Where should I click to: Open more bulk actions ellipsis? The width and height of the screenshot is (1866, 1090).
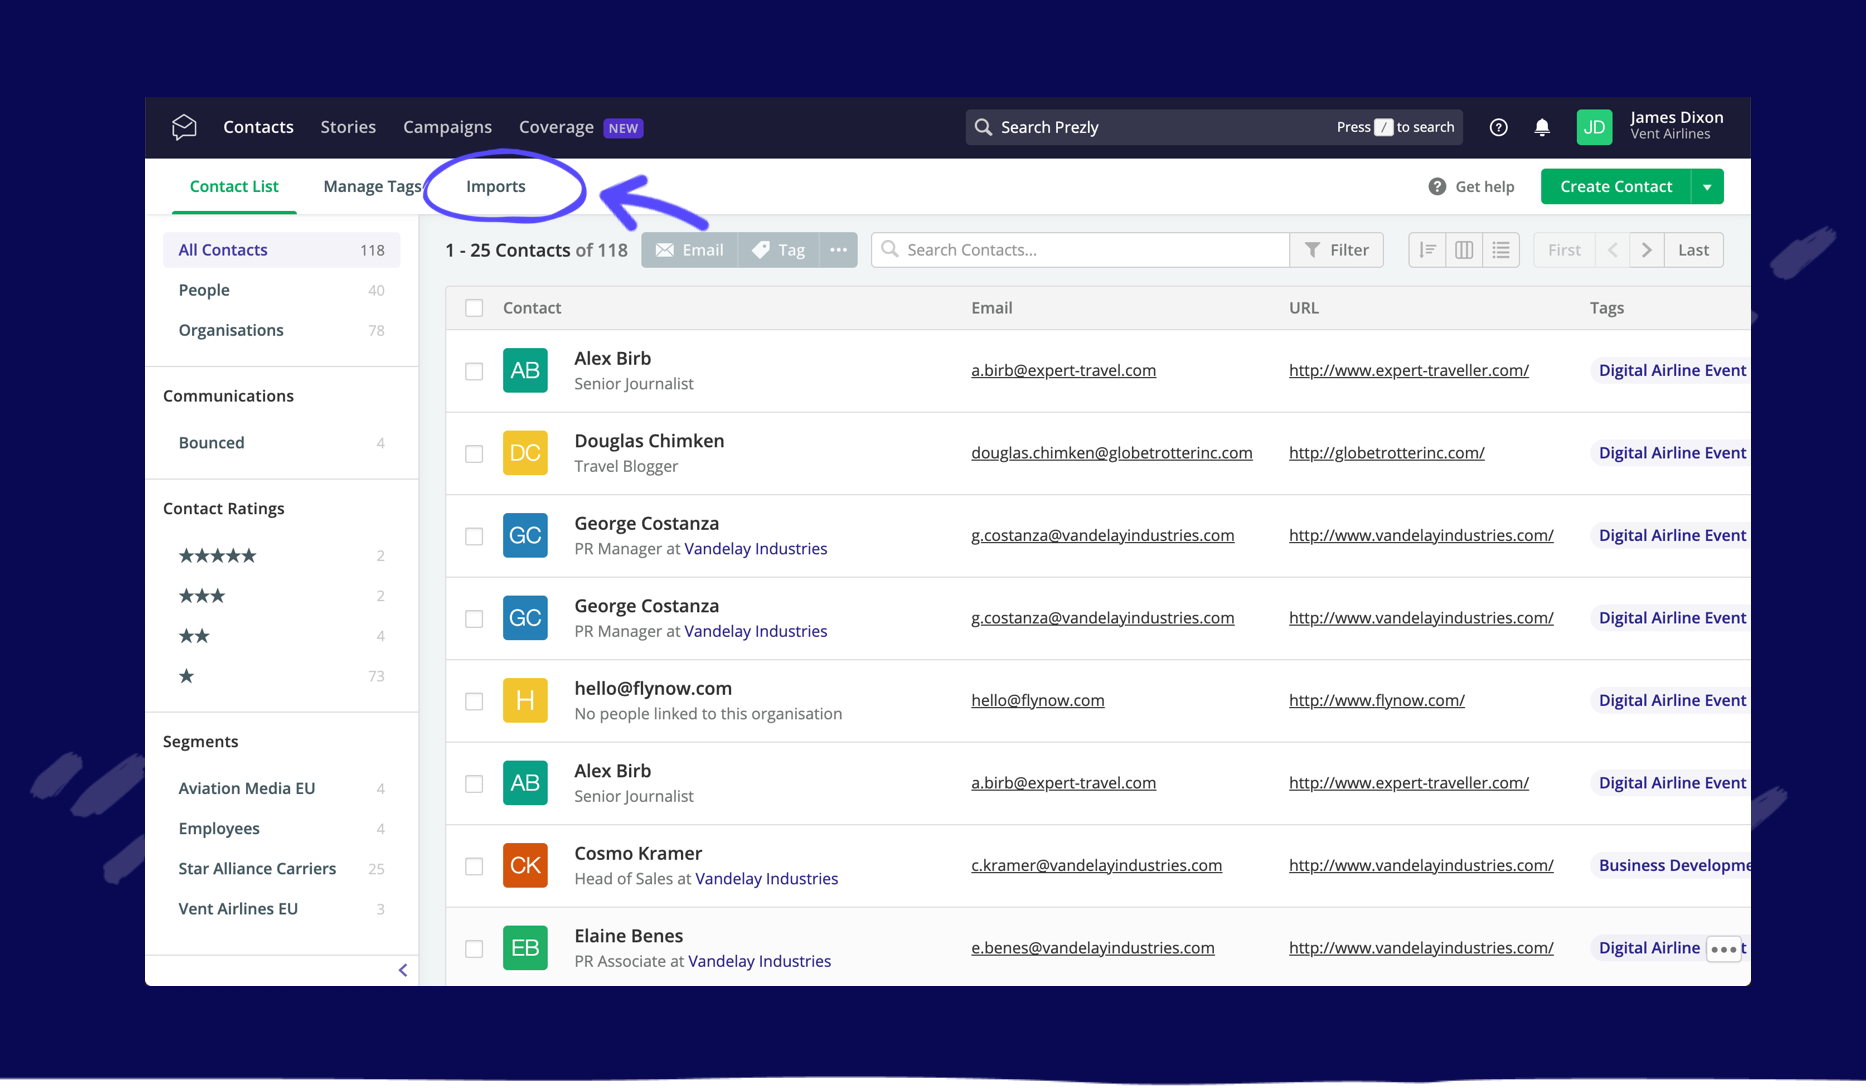click(838, 250)
